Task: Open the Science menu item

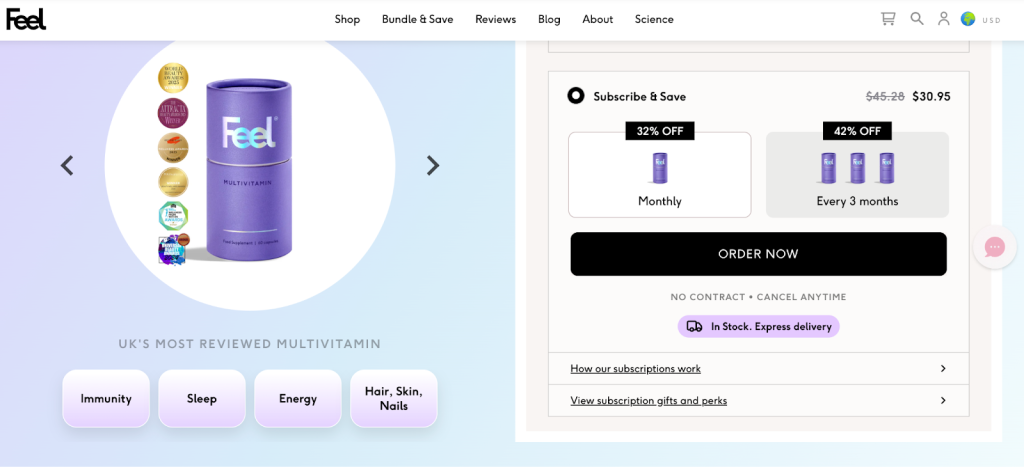Action: [654, 20]
